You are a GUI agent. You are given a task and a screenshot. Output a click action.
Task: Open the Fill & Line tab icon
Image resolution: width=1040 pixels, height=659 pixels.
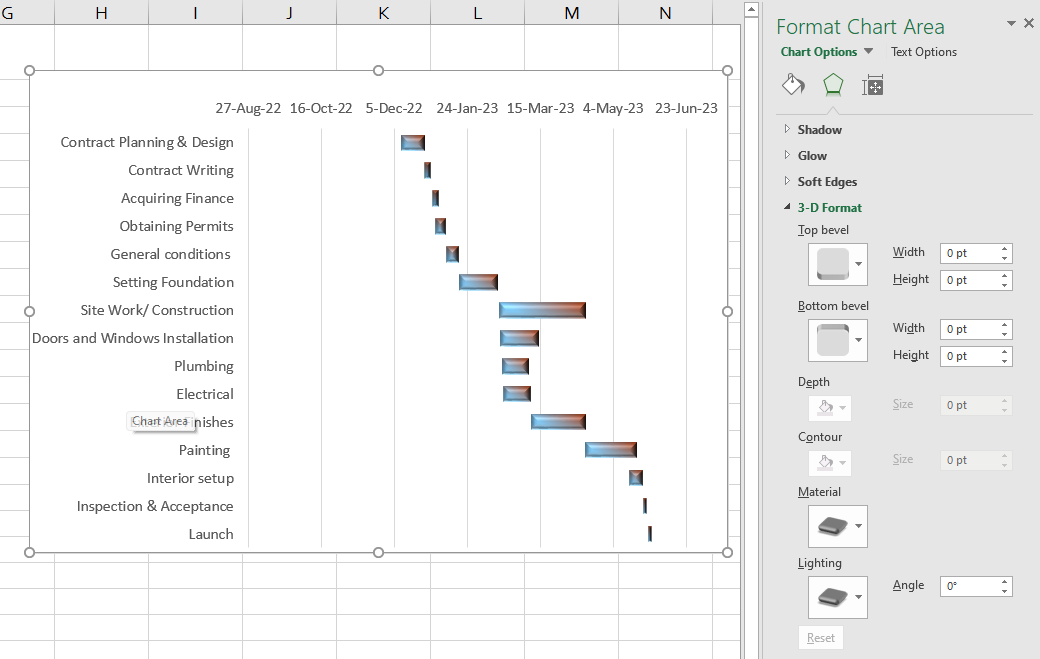point(793,86)
